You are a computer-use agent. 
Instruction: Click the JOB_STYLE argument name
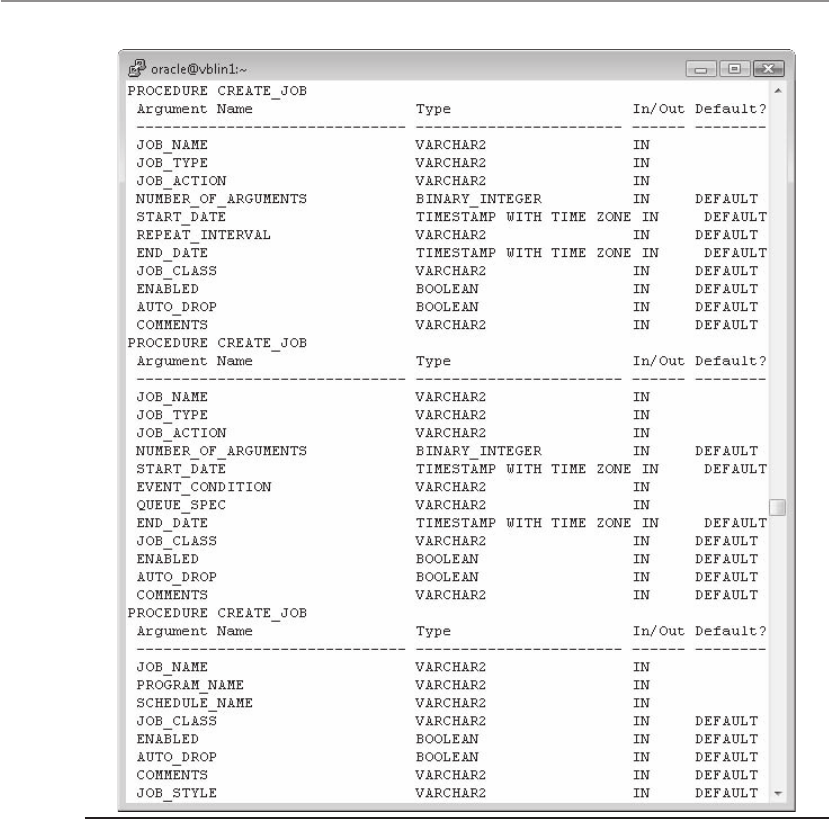click(177, 793)
